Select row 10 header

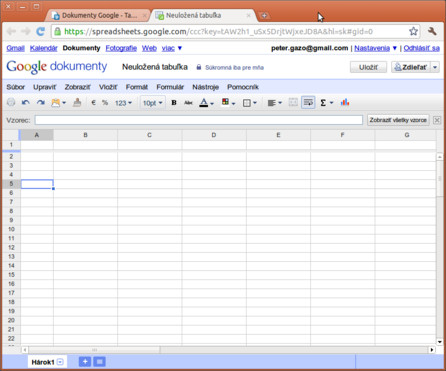coord(11,229)
